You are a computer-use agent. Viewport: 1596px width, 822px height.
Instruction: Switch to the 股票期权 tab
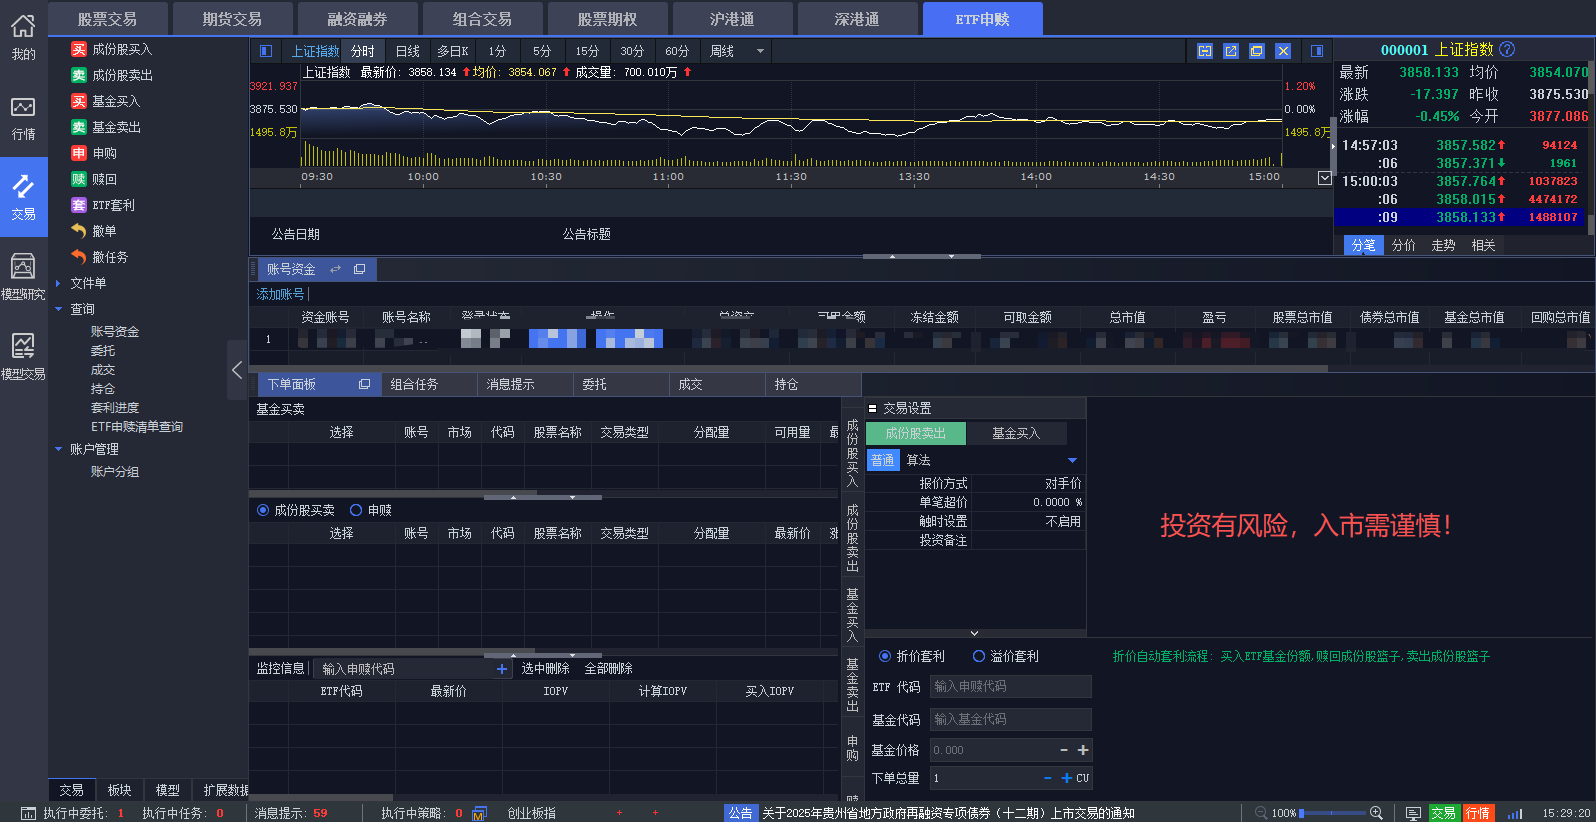(x=607, y=19)
